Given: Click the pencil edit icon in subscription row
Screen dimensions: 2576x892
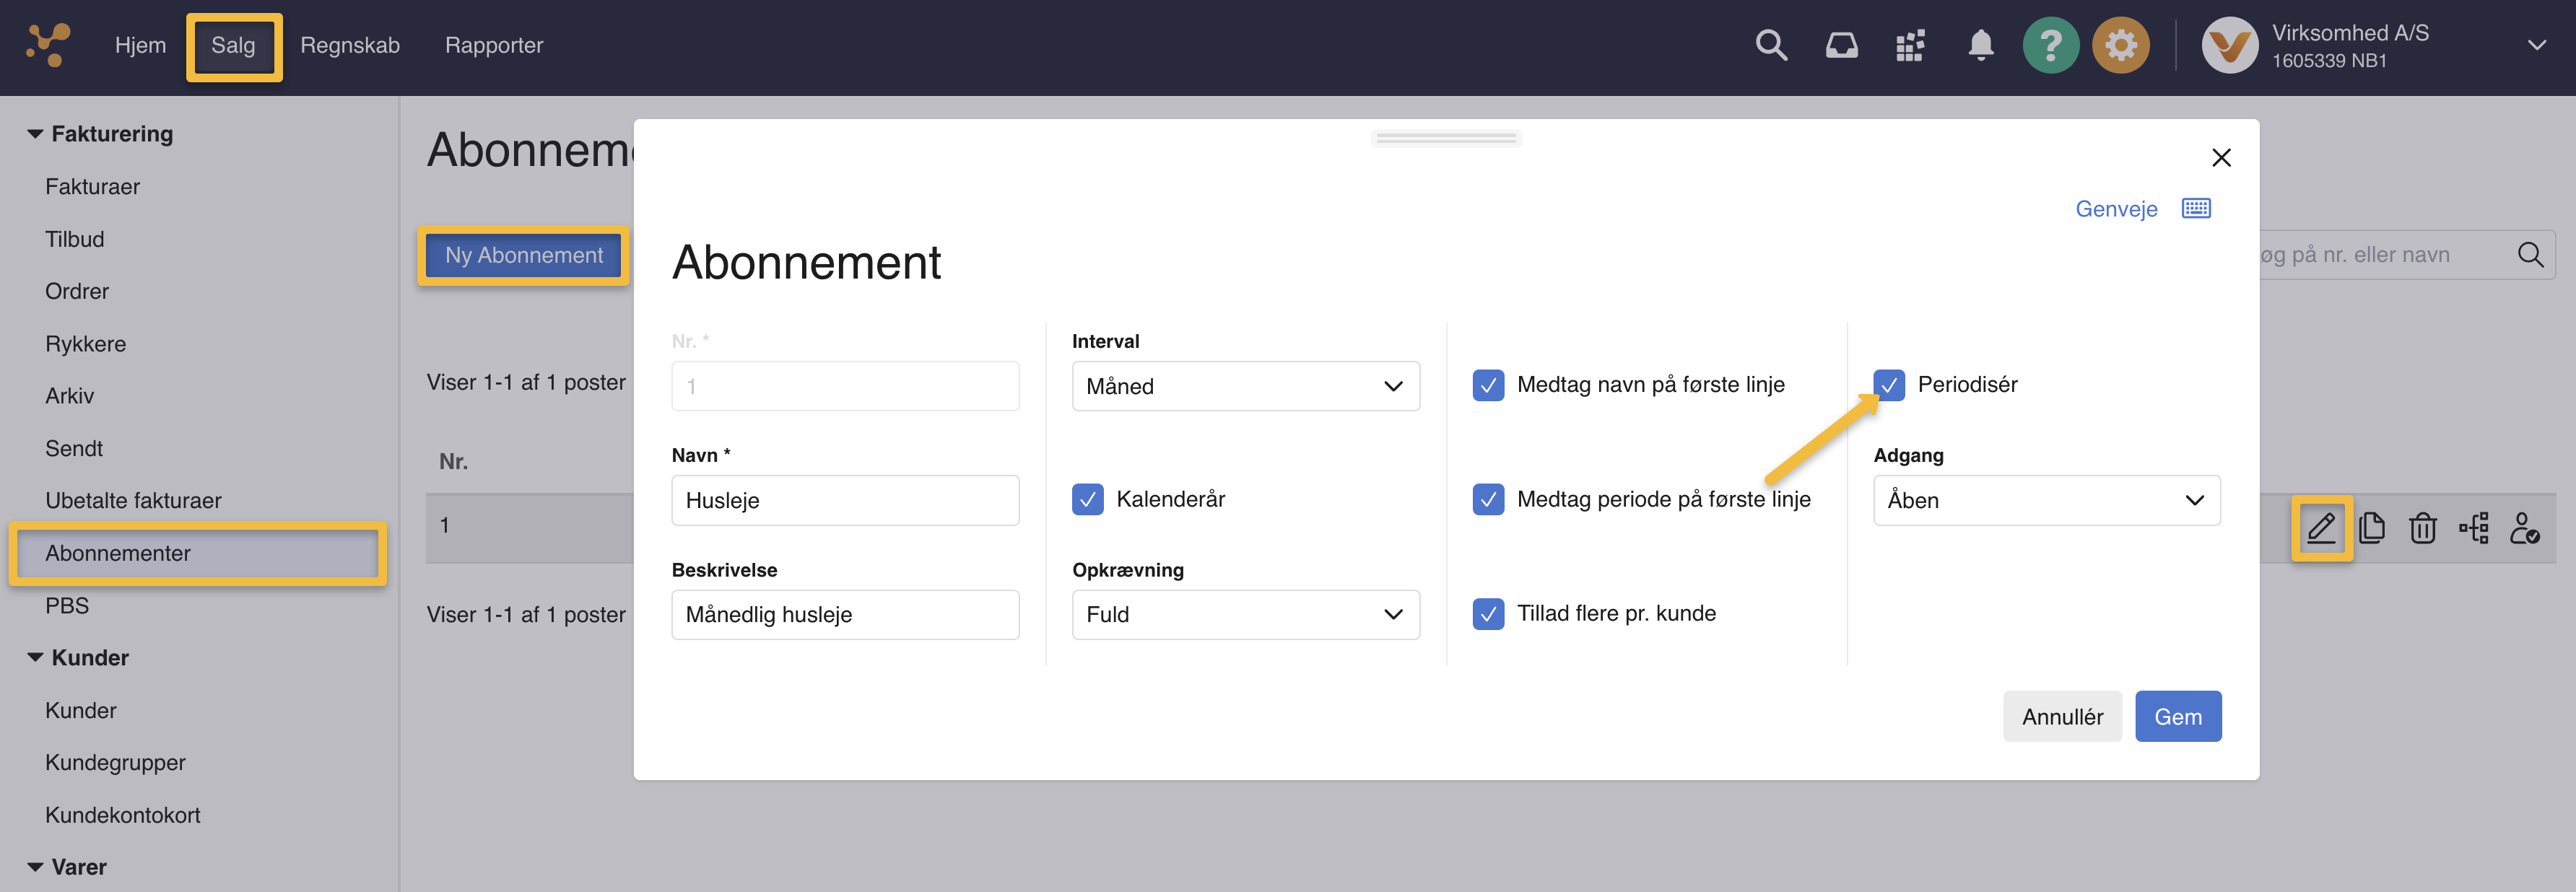Looking at the screenshot, I should 2321,528.
